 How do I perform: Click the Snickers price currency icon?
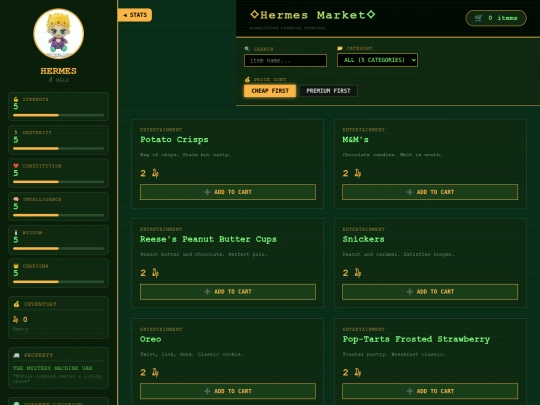click(x=358, y=273)
